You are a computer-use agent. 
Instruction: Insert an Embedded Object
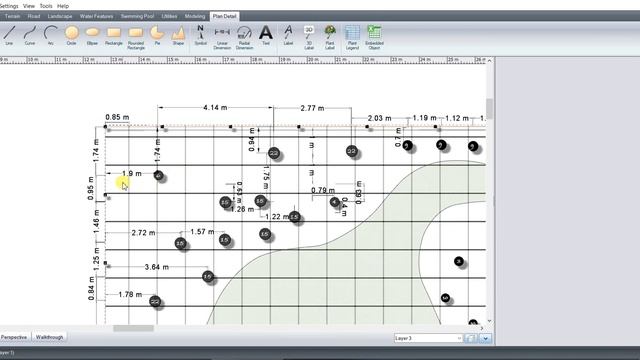(x=374, y=38)
